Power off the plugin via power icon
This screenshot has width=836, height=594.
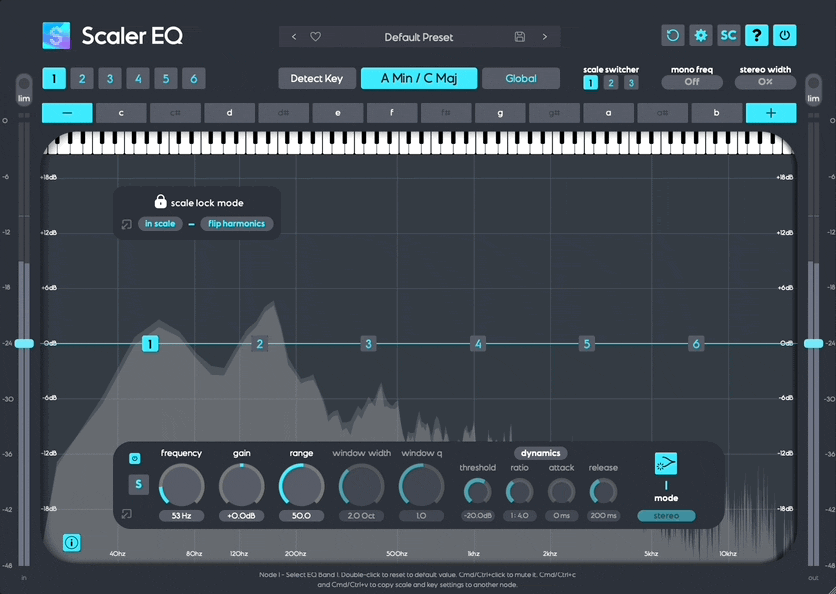pyautogui.click(x=785, y=35)
